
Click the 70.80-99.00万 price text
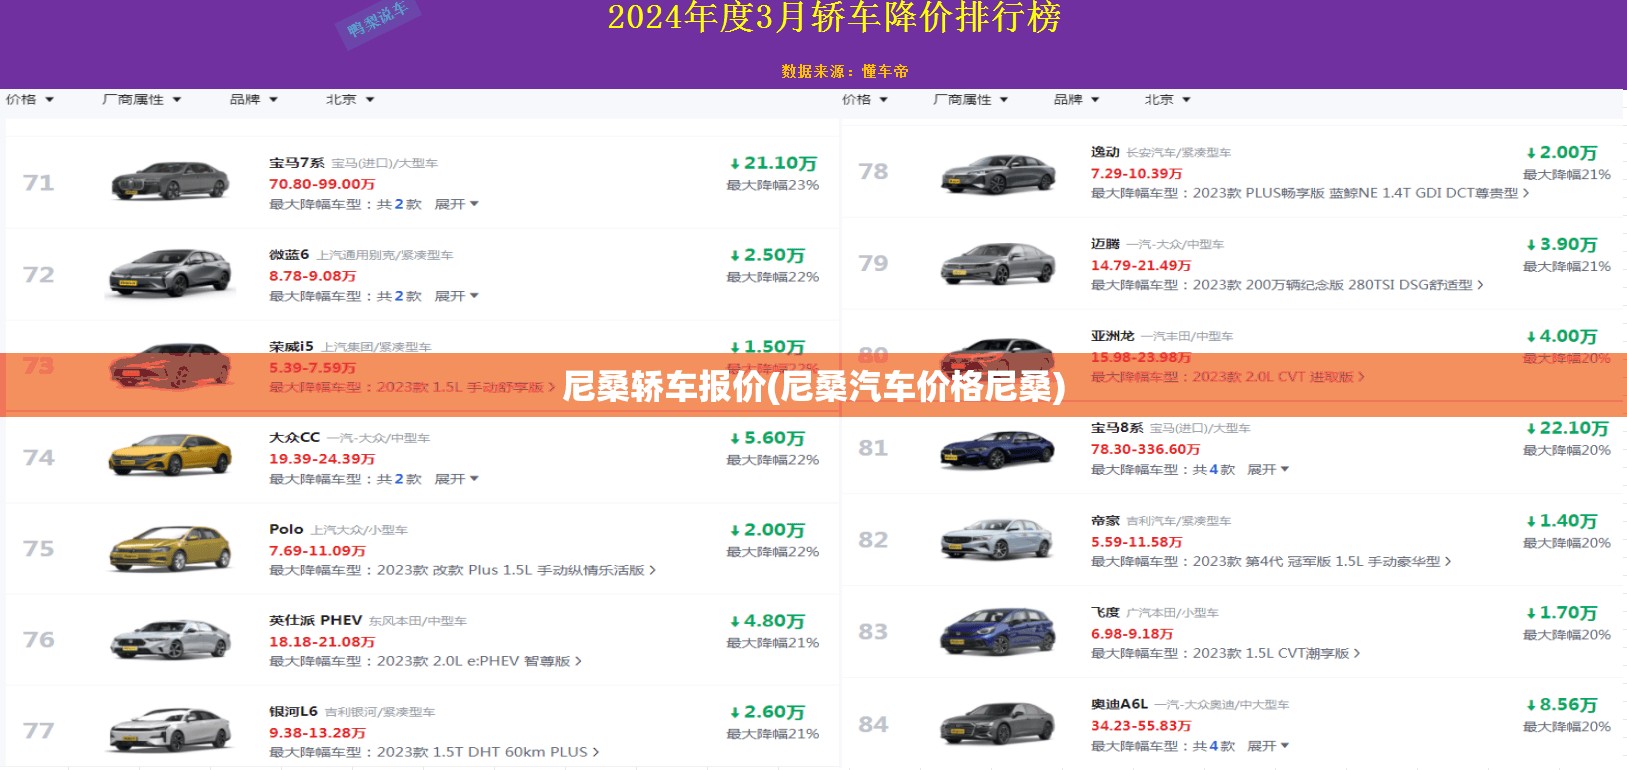[x=322, y=184]
